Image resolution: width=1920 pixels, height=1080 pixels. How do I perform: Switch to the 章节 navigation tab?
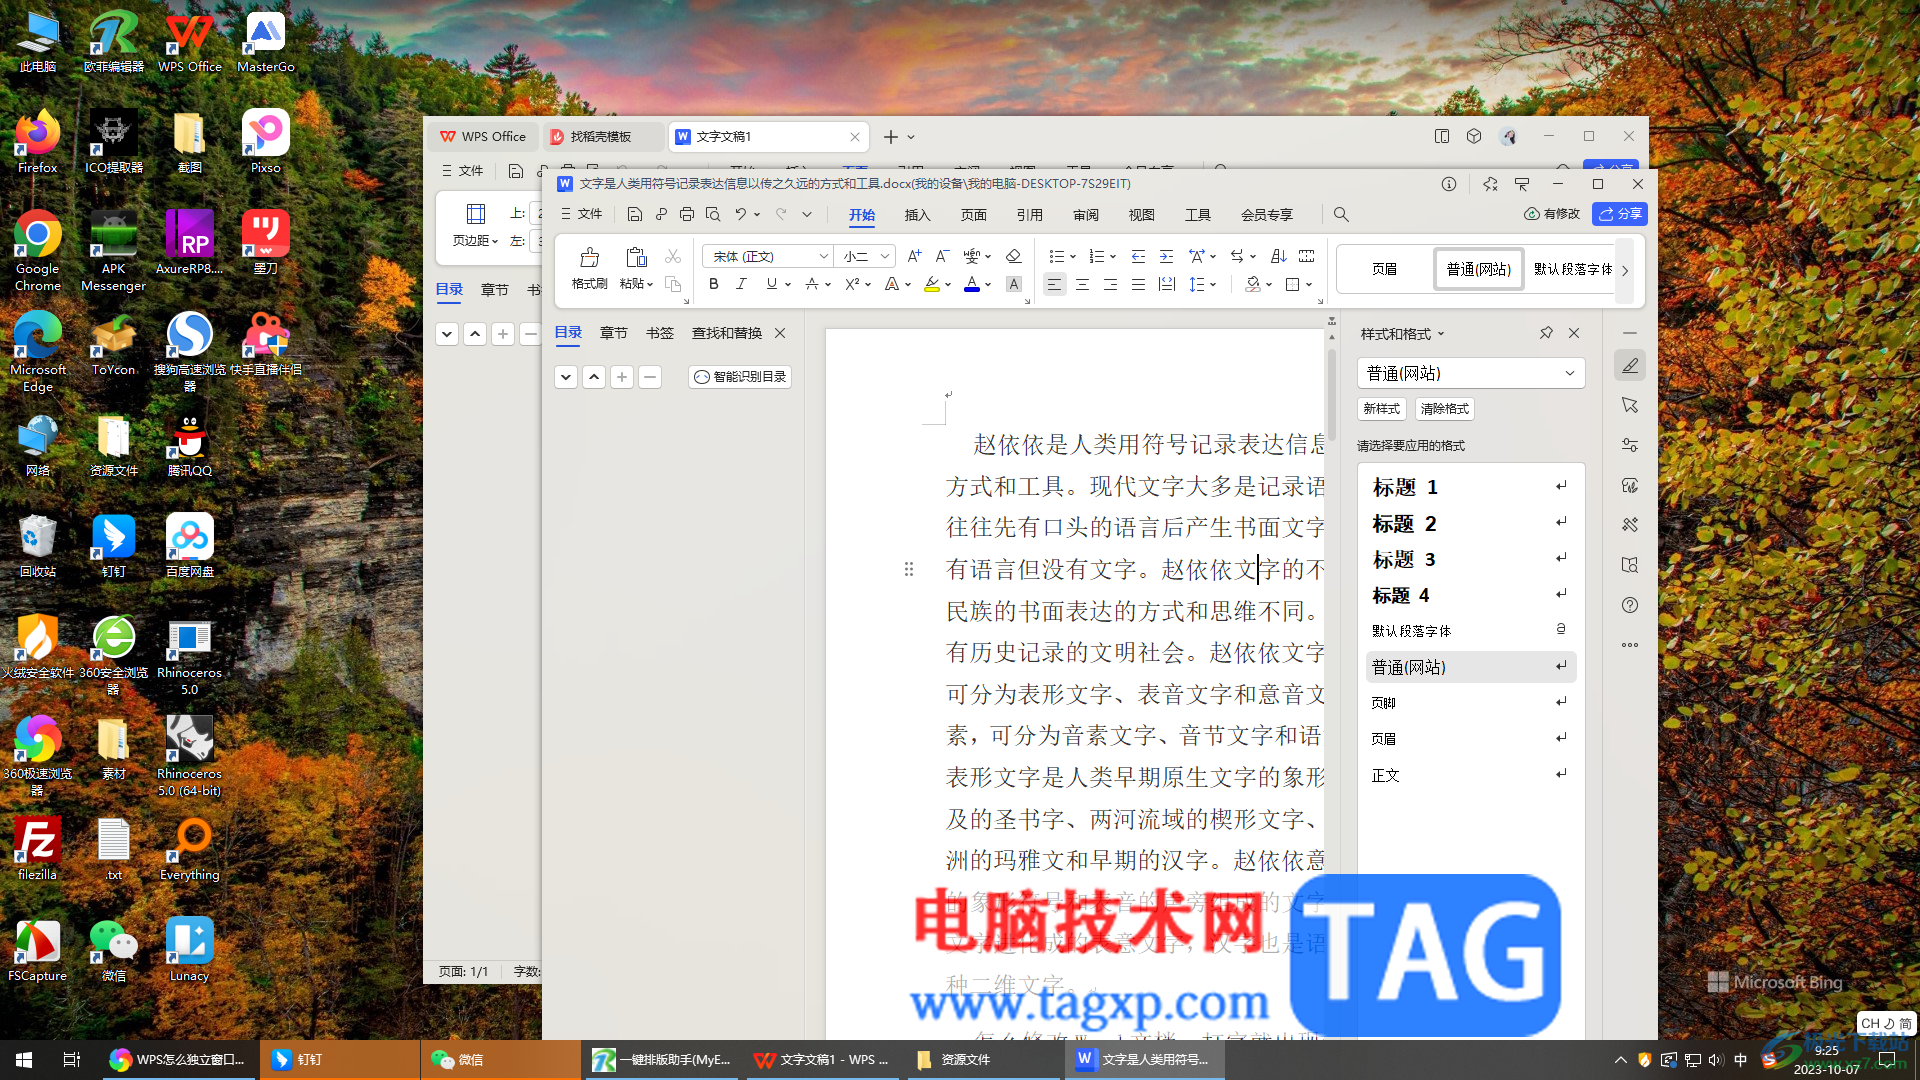click(613, 333)
